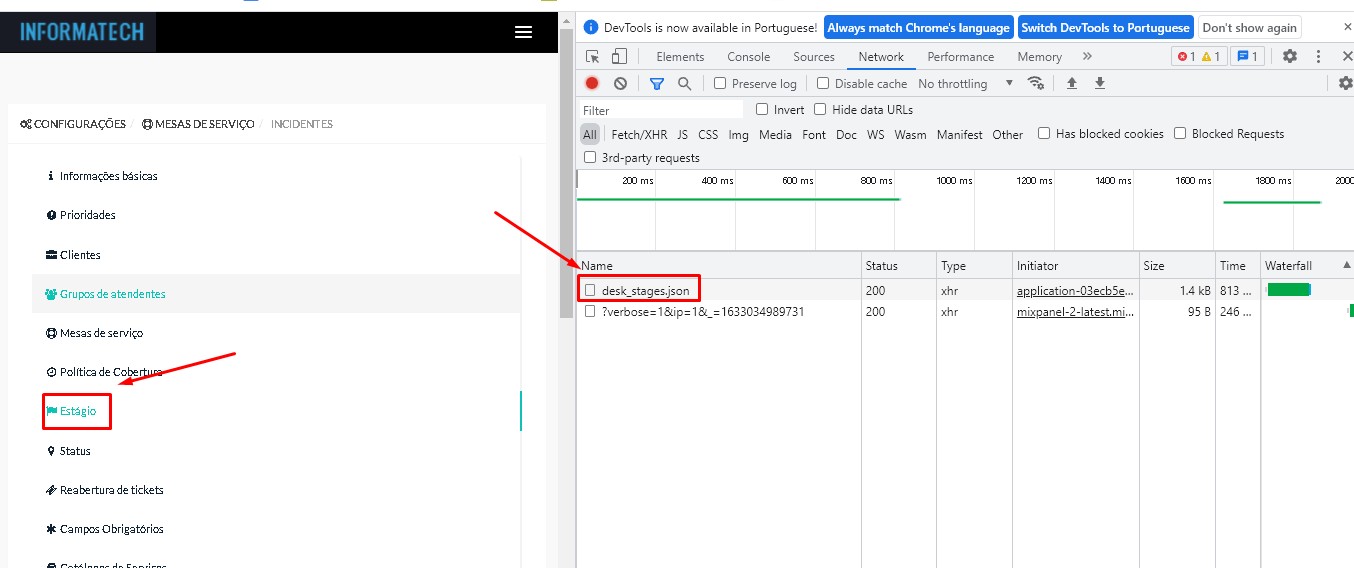Screen dimensions: 1354x568
Task: Check Hide data URLs checkbox
Action: [x=820, y=109]
